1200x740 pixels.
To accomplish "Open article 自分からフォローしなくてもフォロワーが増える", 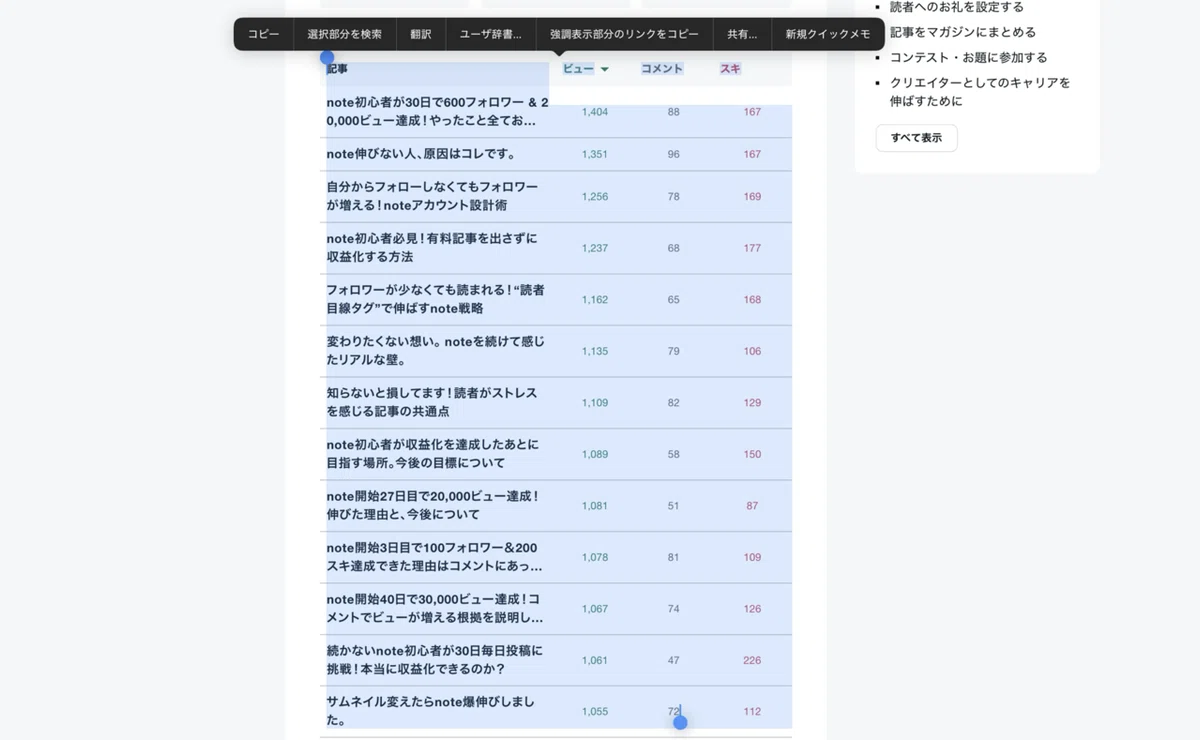I will point(432,196).
